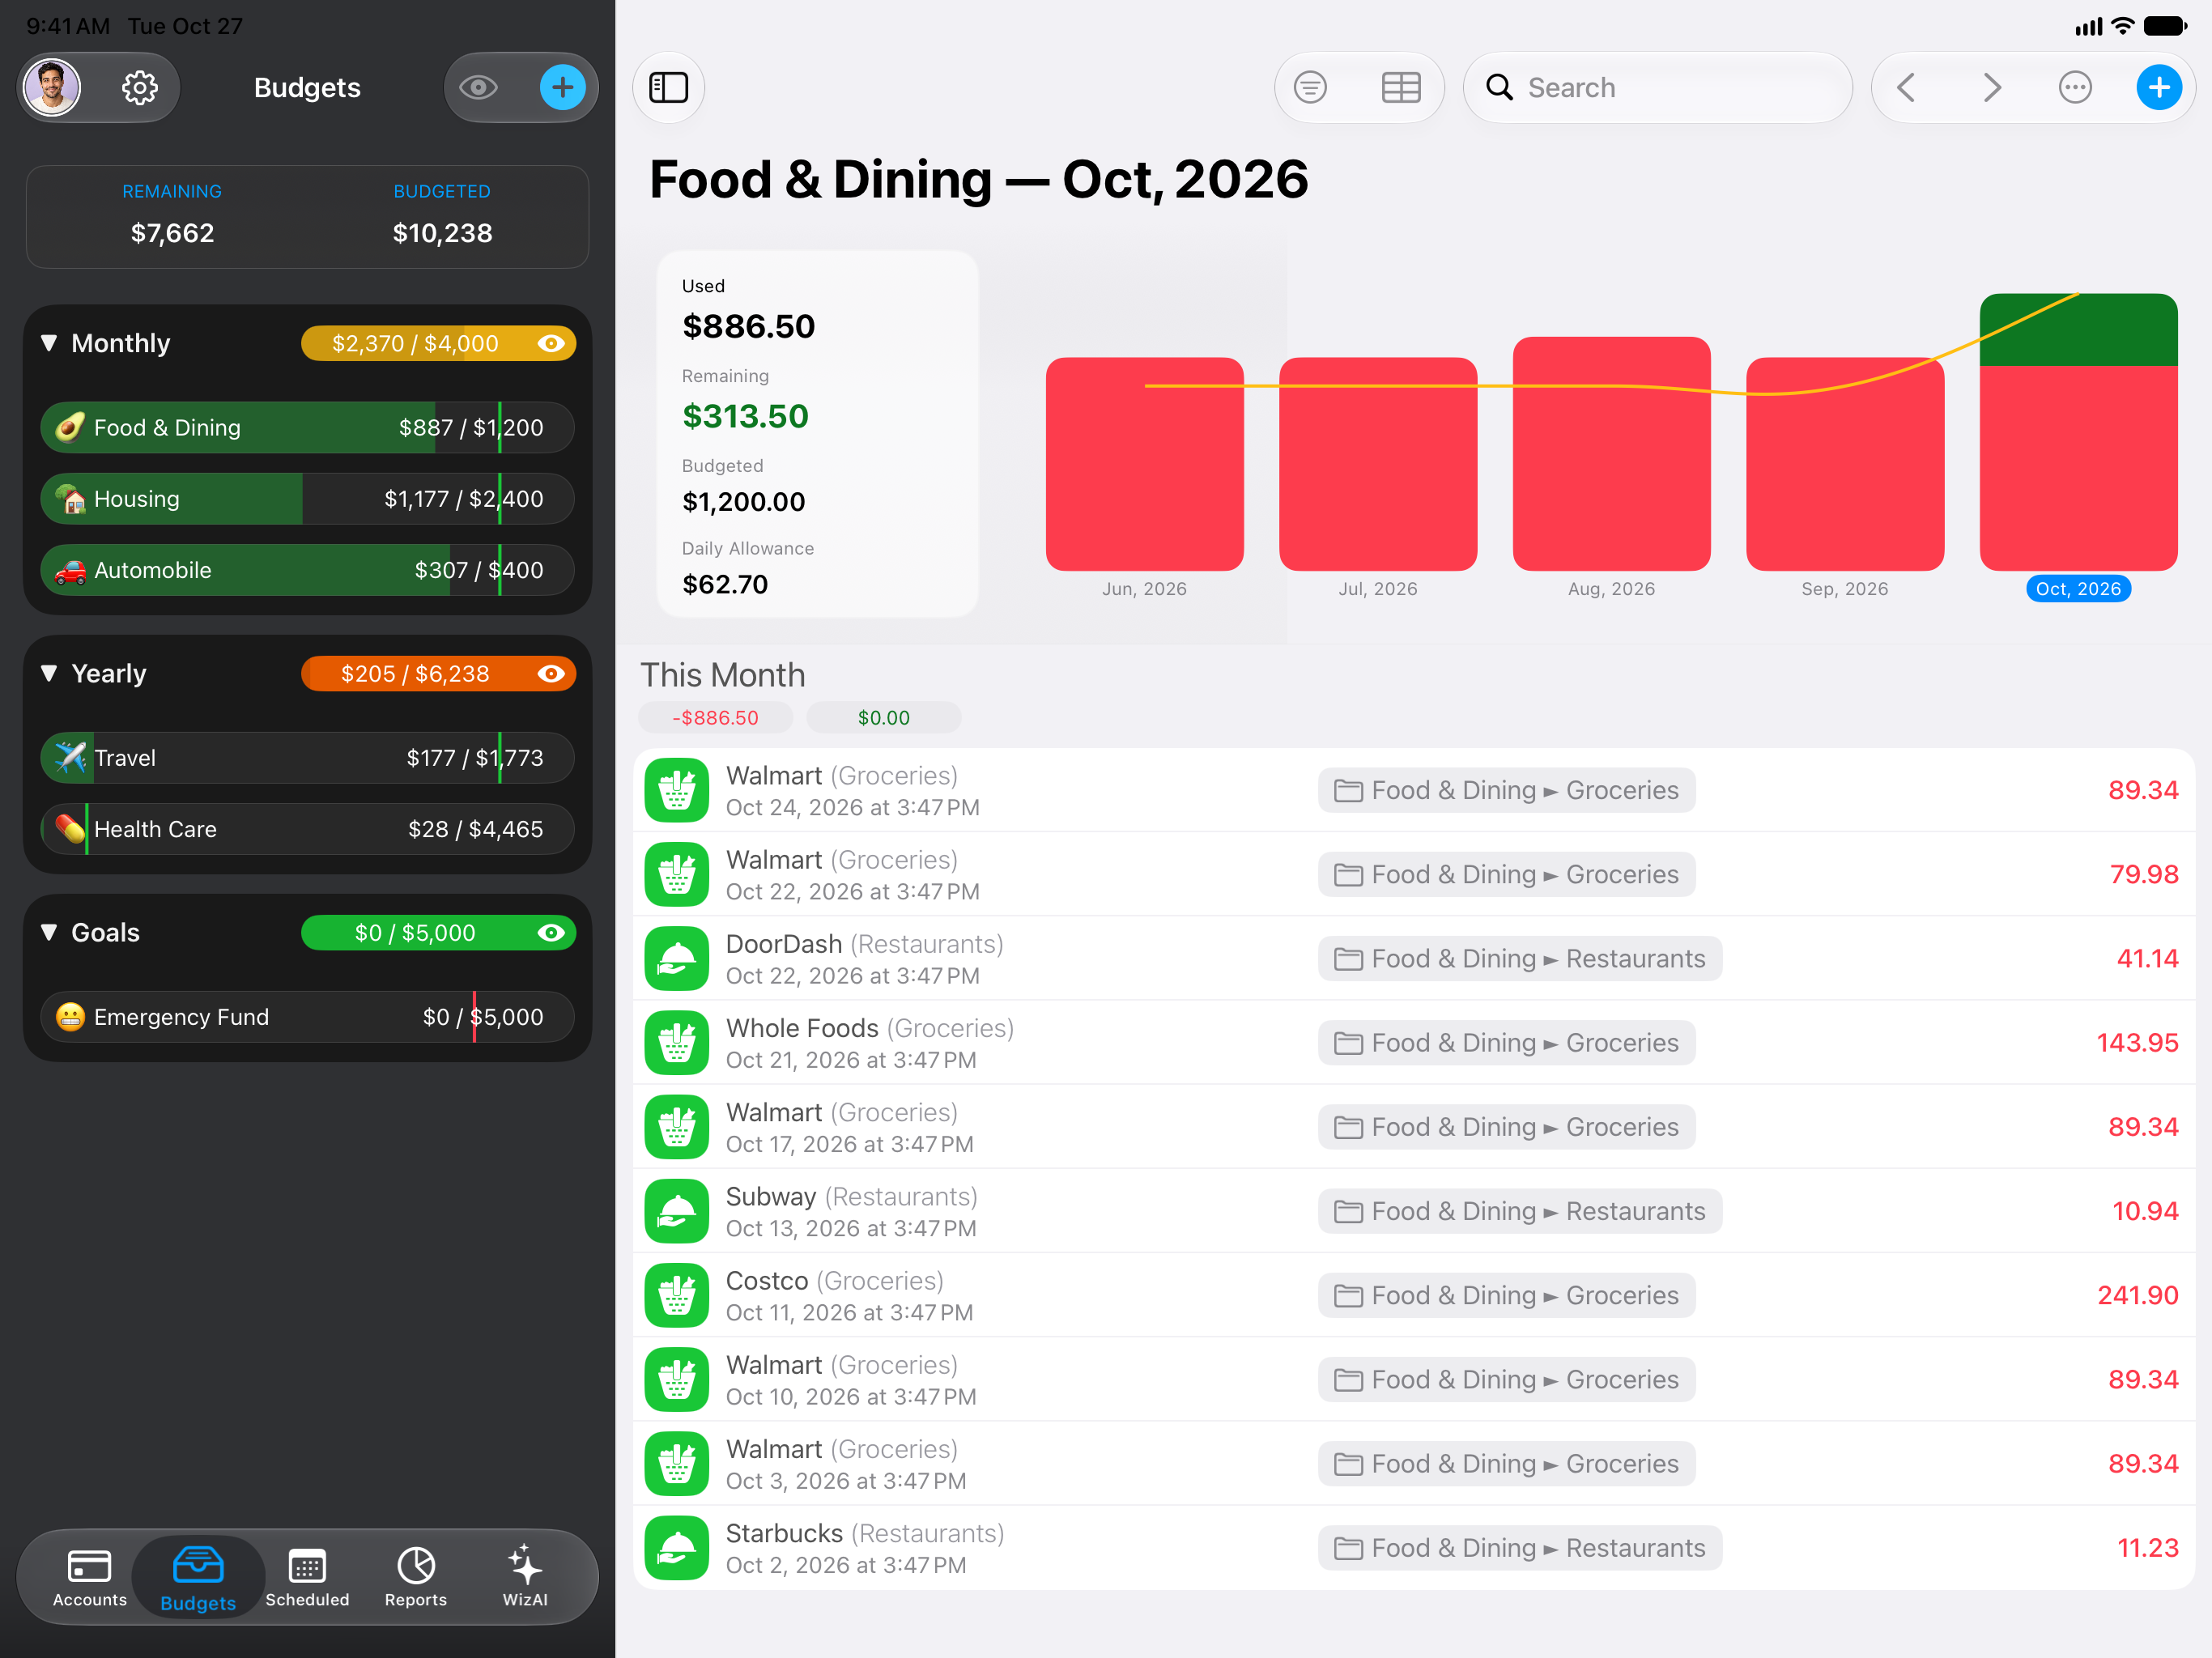Open Accounts tab
The height and width of the screenshot is (1658, 2212).
[90, 1578]
